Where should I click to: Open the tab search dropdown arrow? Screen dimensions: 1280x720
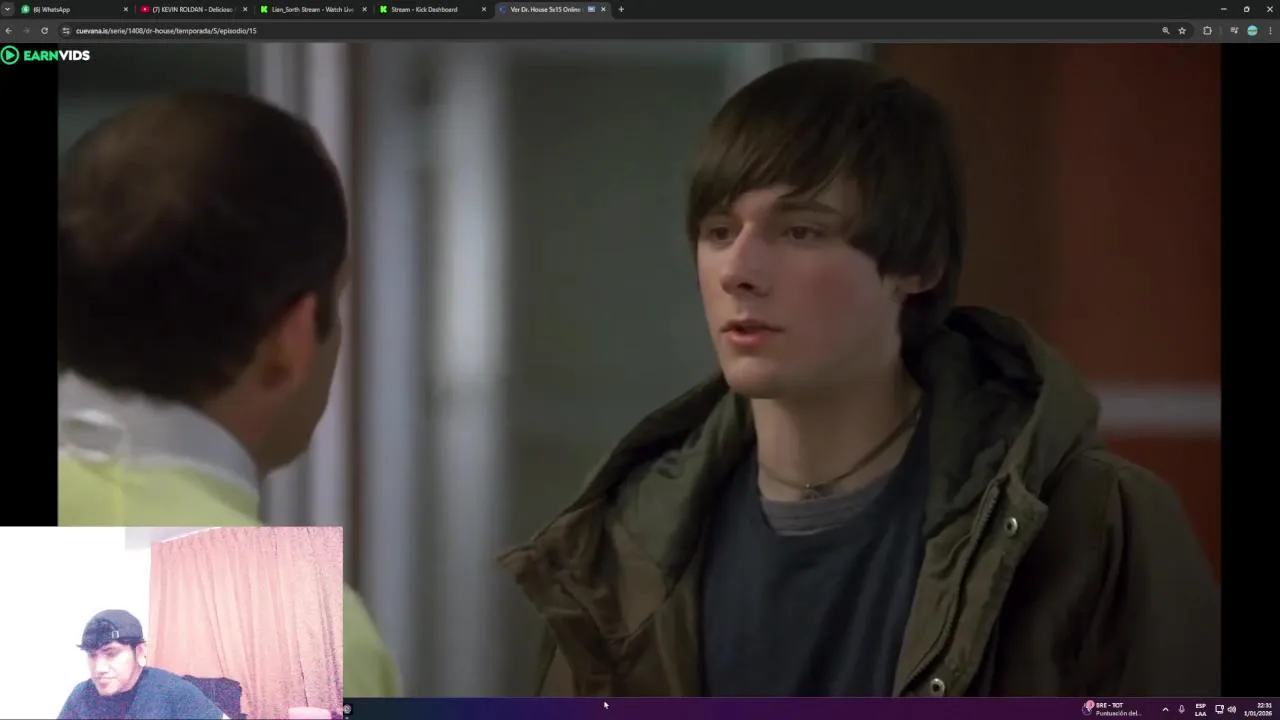click(7, 9)
